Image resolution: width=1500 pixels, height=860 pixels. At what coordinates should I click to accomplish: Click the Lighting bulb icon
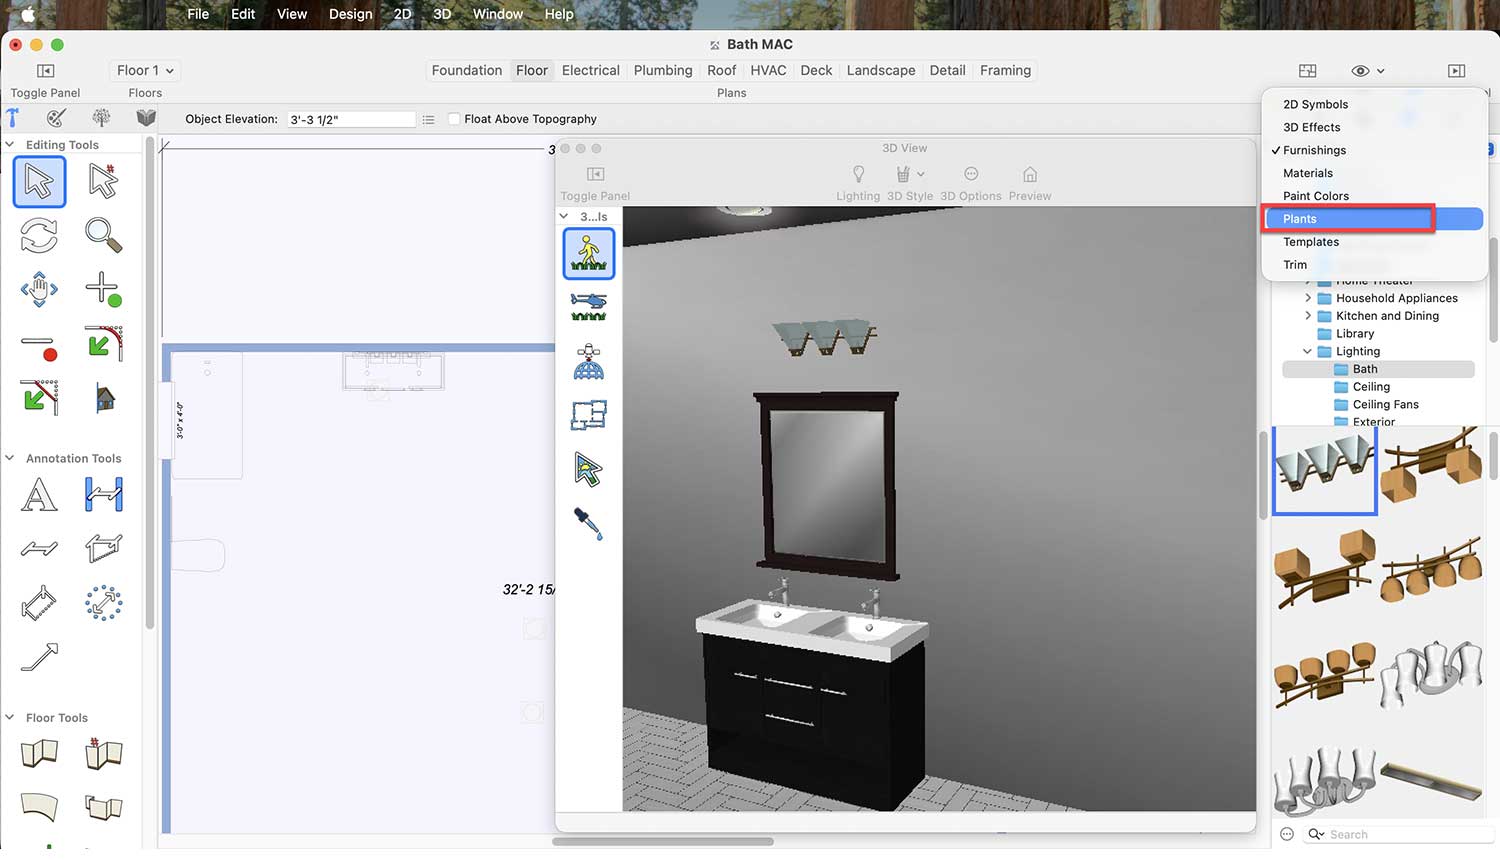coord(858,174)
